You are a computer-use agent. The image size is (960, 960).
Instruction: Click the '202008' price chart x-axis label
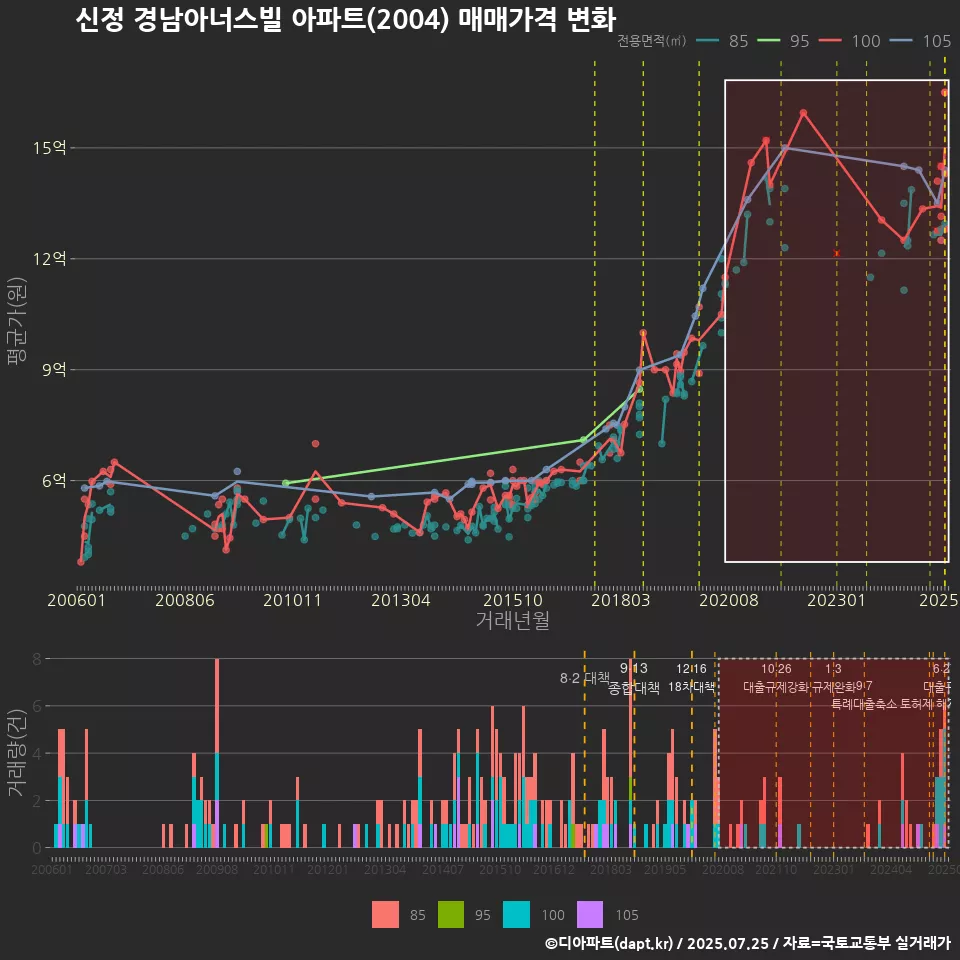pyautogui.click(x=729, y=600)
